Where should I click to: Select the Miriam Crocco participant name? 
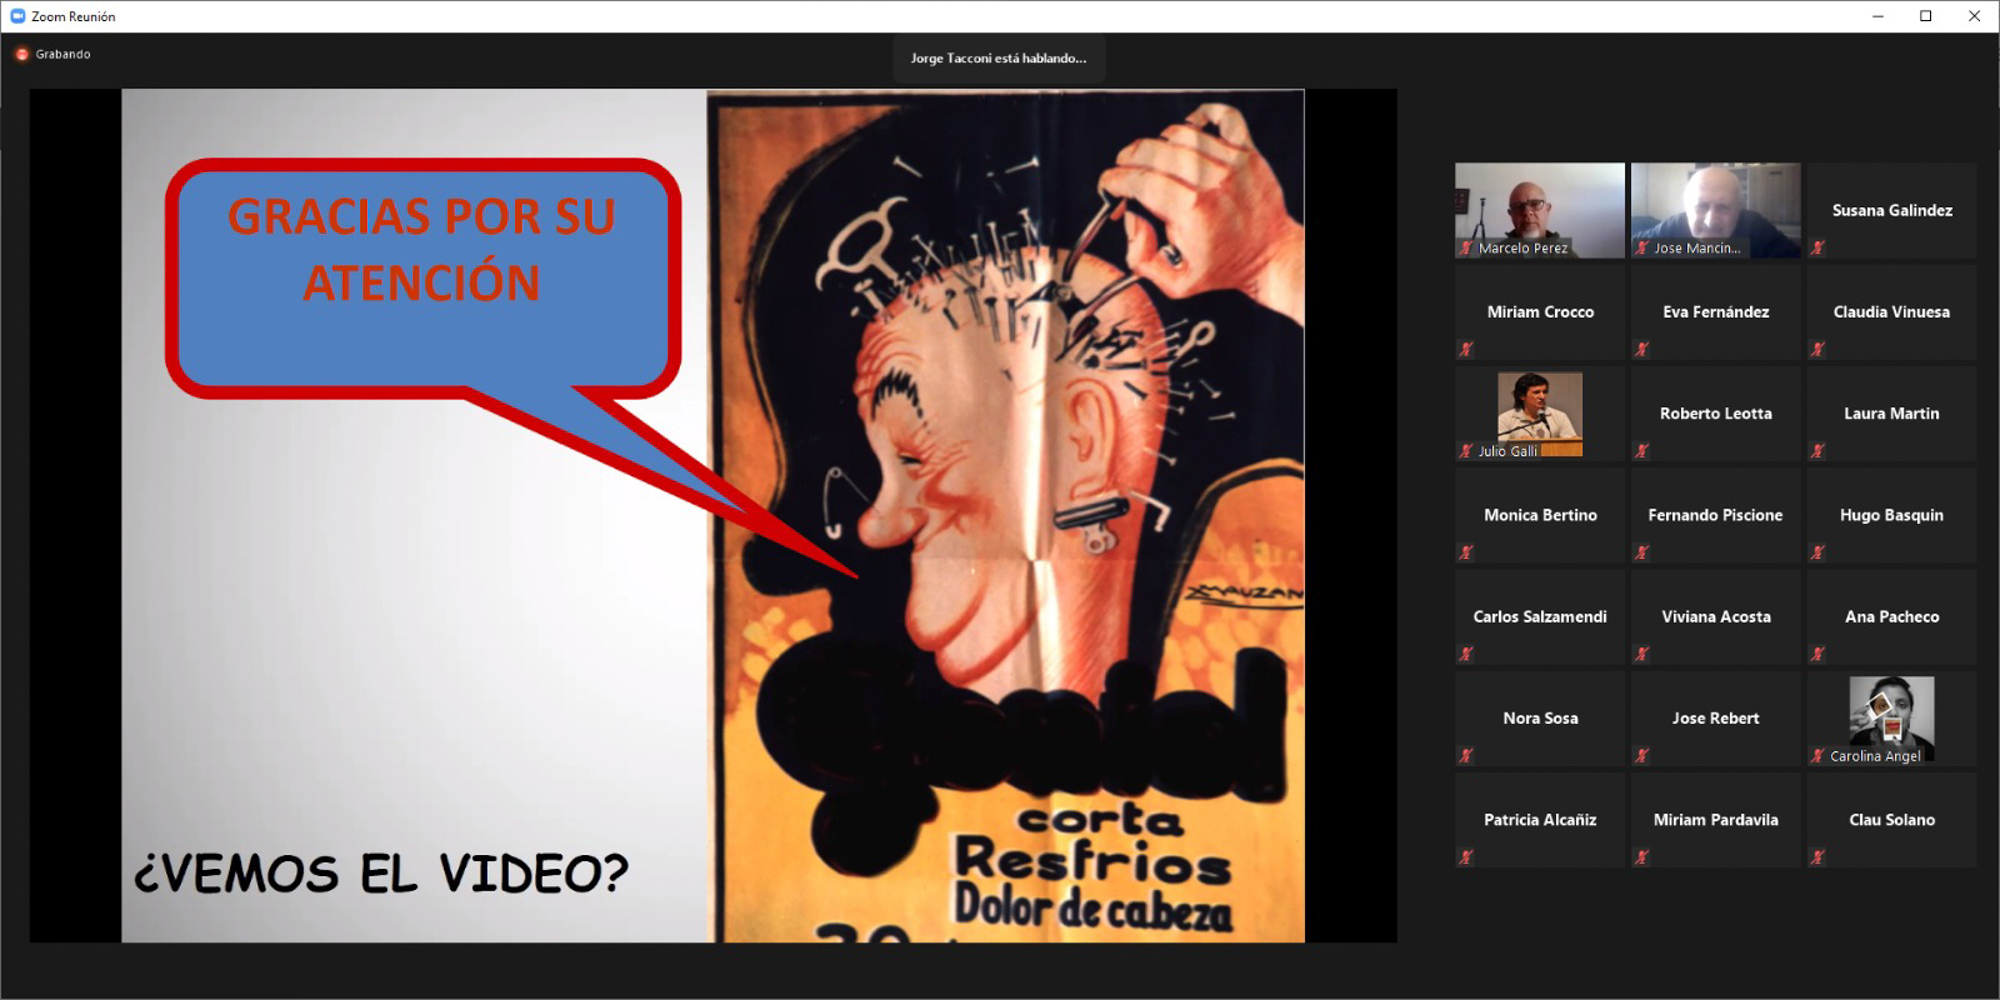pyautogui.click(x=1540, y=312)
